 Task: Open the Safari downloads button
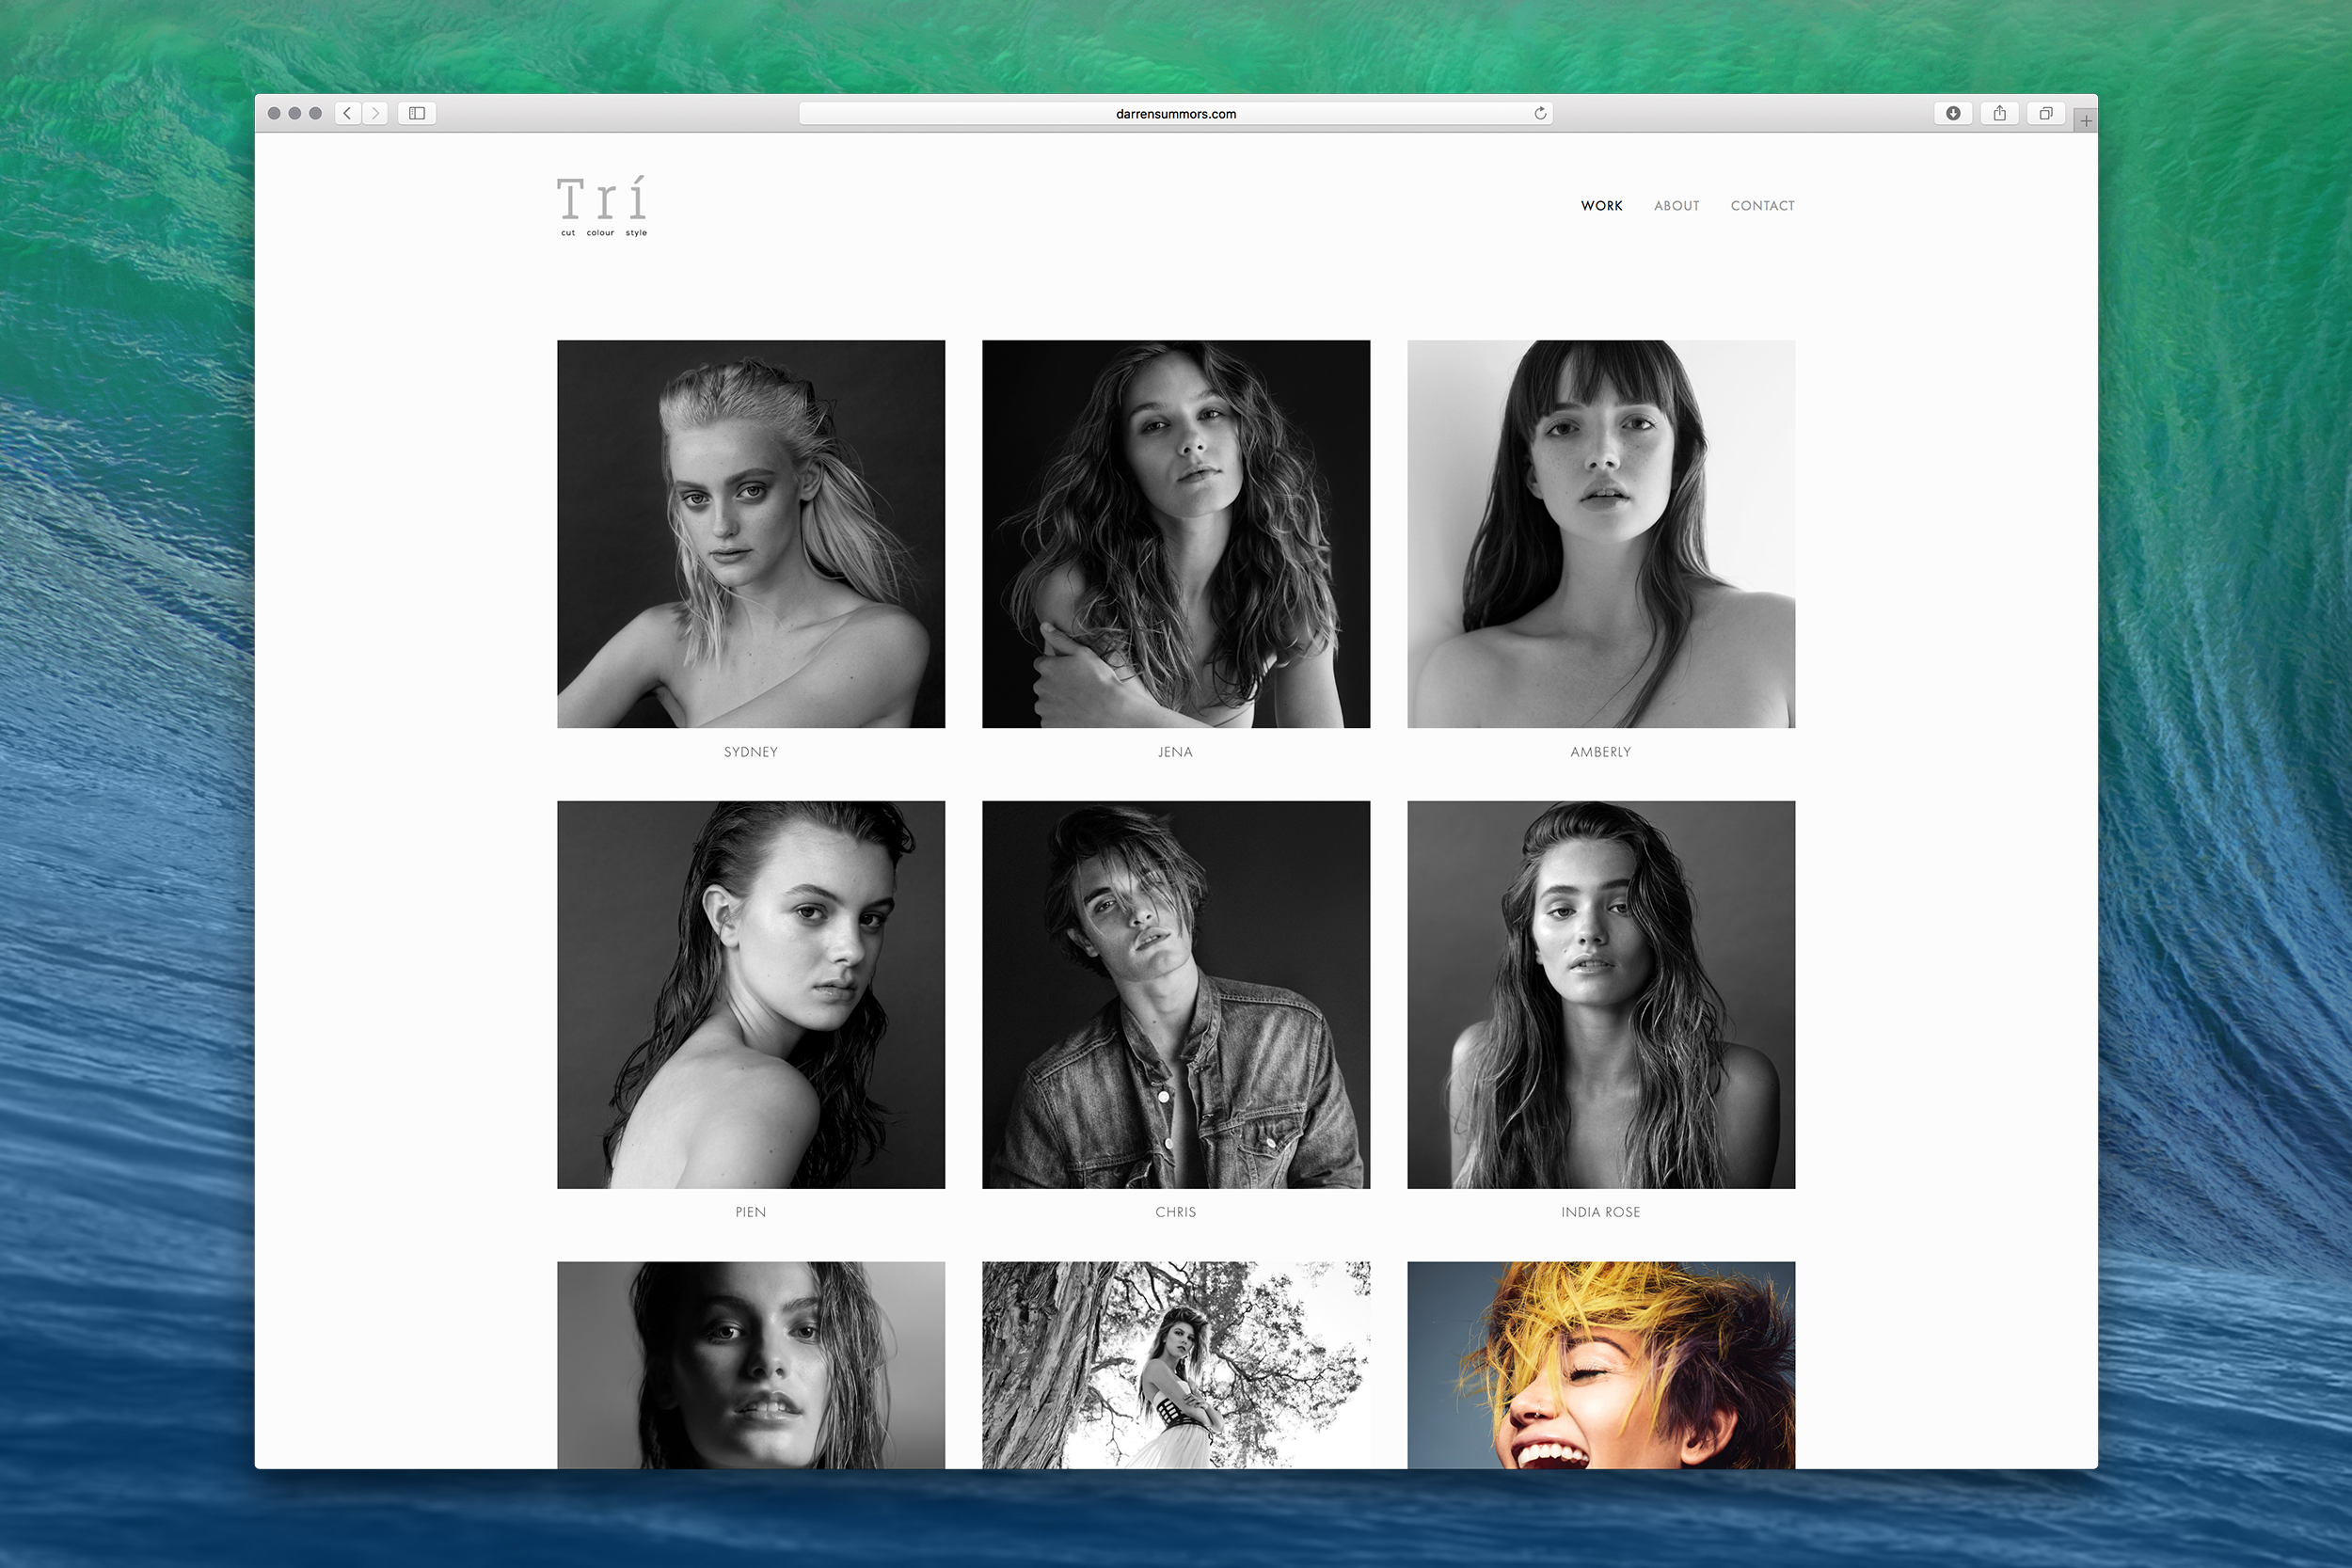(1953, 113)
